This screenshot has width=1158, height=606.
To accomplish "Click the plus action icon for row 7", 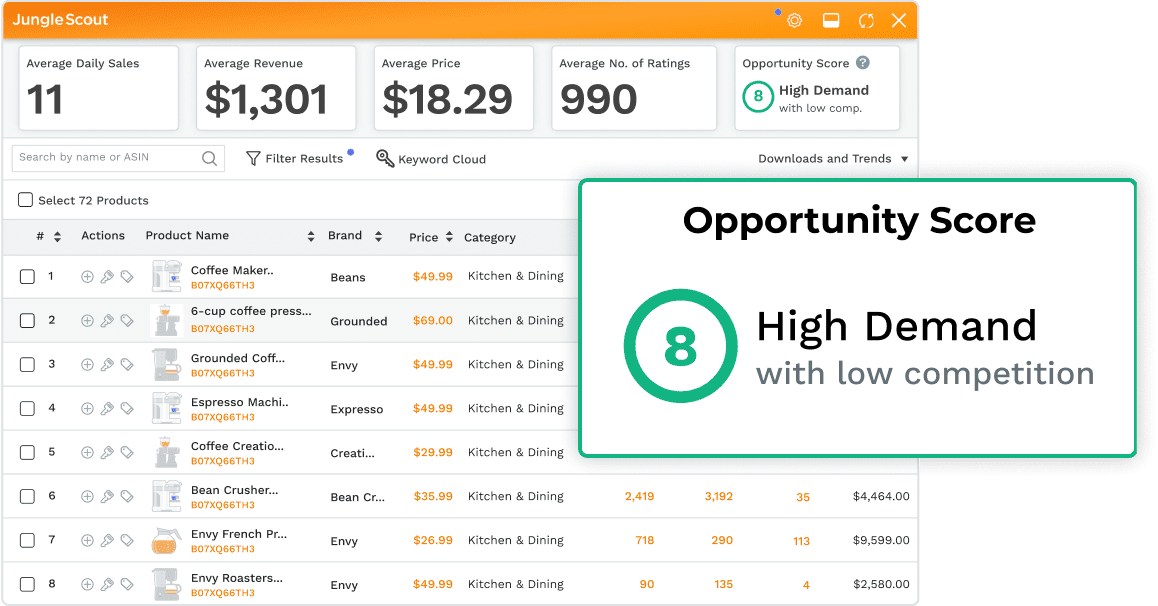I will point(87,541).
